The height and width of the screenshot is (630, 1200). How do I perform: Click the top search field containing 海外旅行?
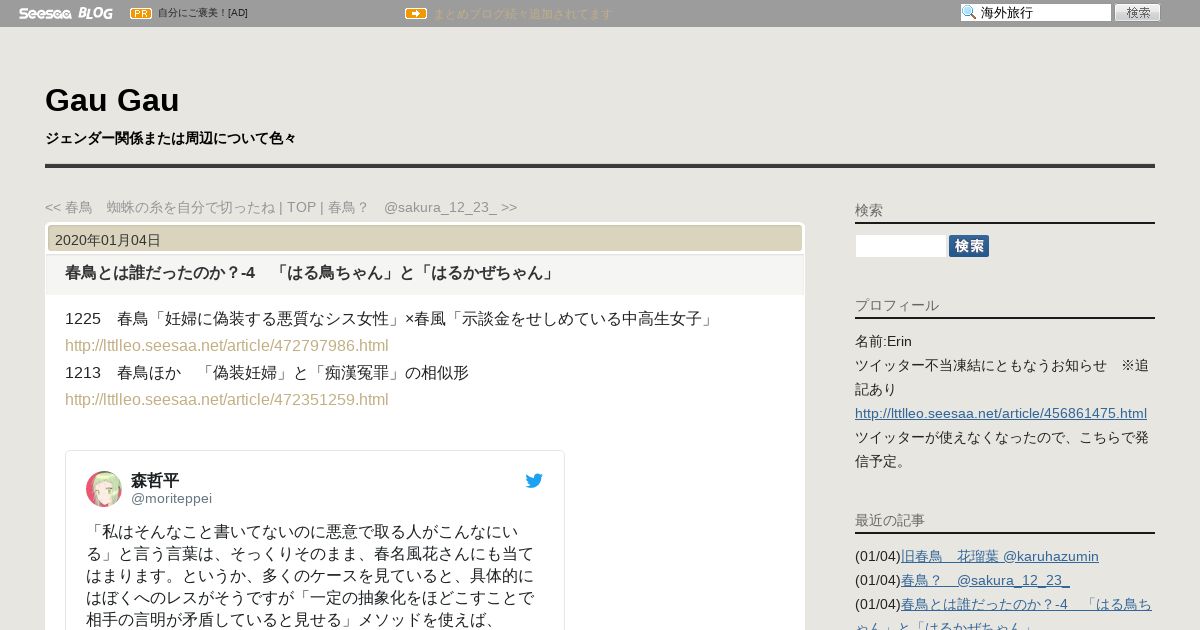1036,13
